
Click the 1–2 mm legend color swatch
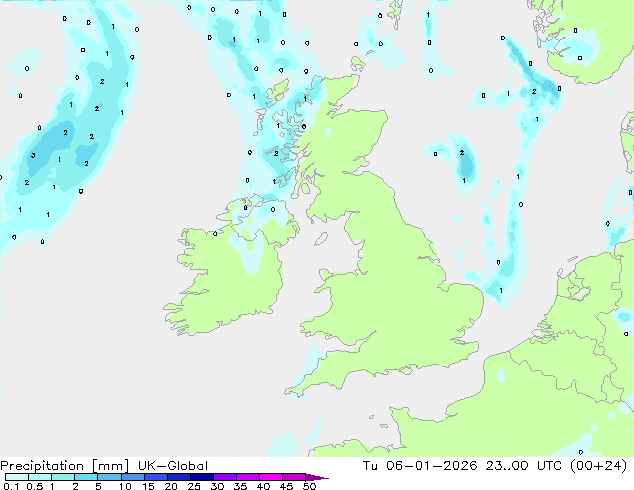[63, 477]
